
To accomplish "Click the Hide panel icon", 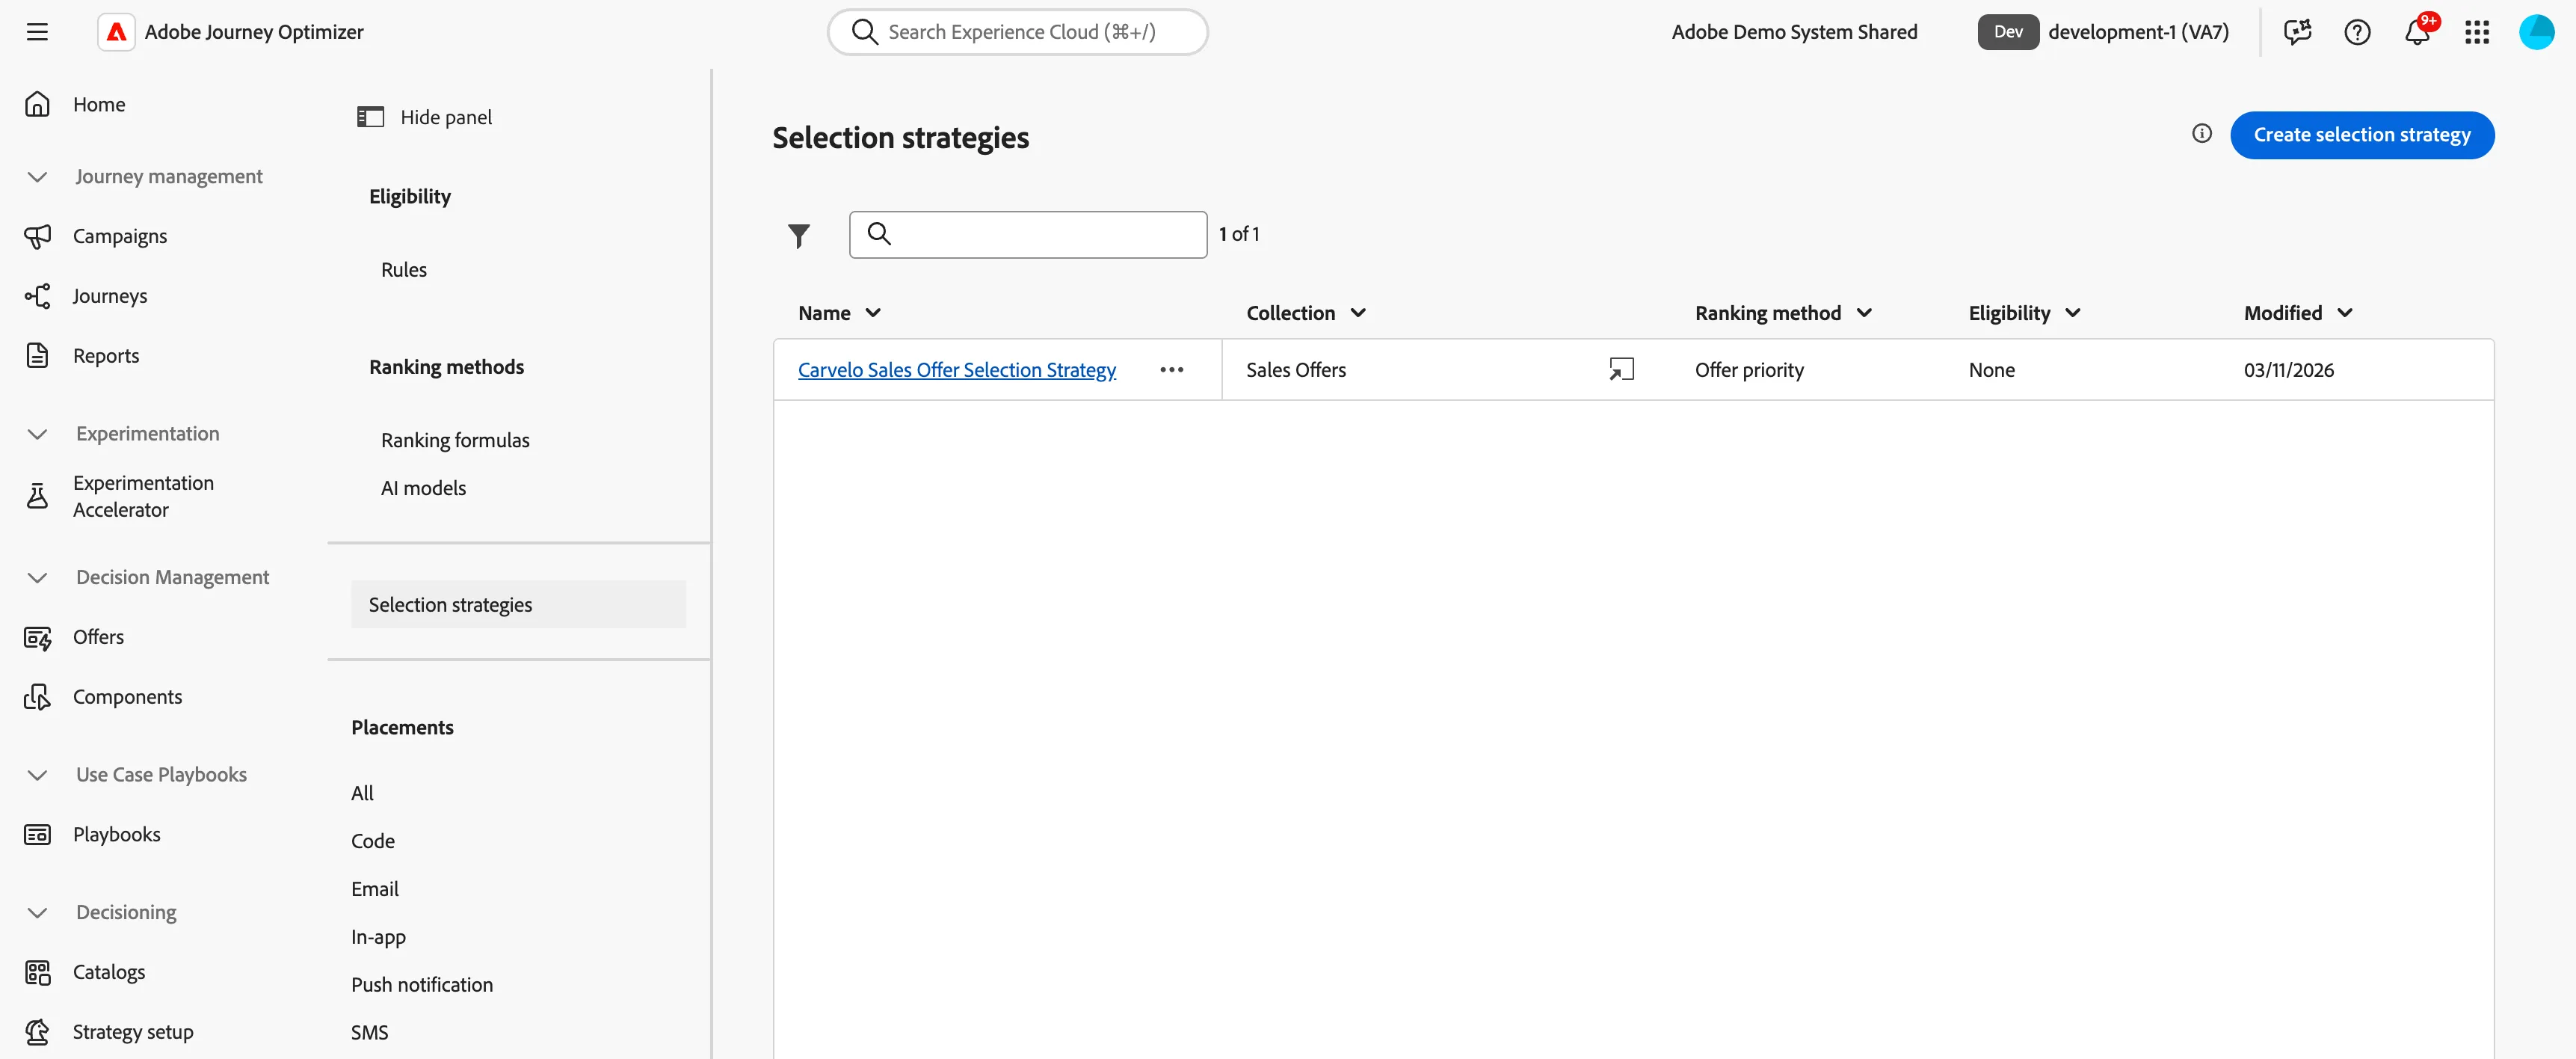I will click(370, 117).
